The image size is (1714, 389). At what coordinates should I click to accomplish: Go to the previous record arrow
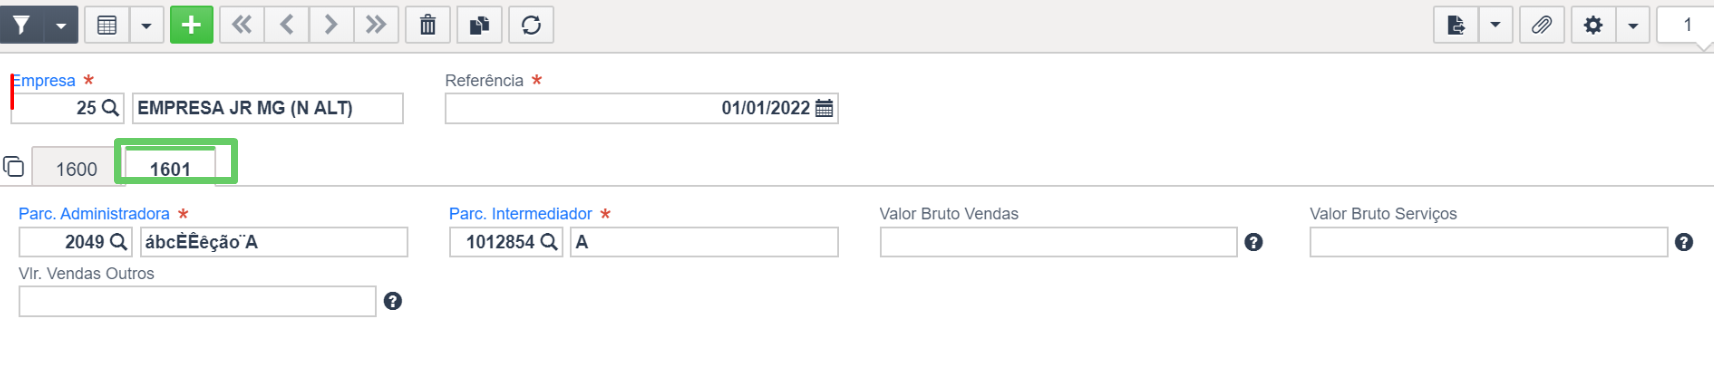point(286,25)
